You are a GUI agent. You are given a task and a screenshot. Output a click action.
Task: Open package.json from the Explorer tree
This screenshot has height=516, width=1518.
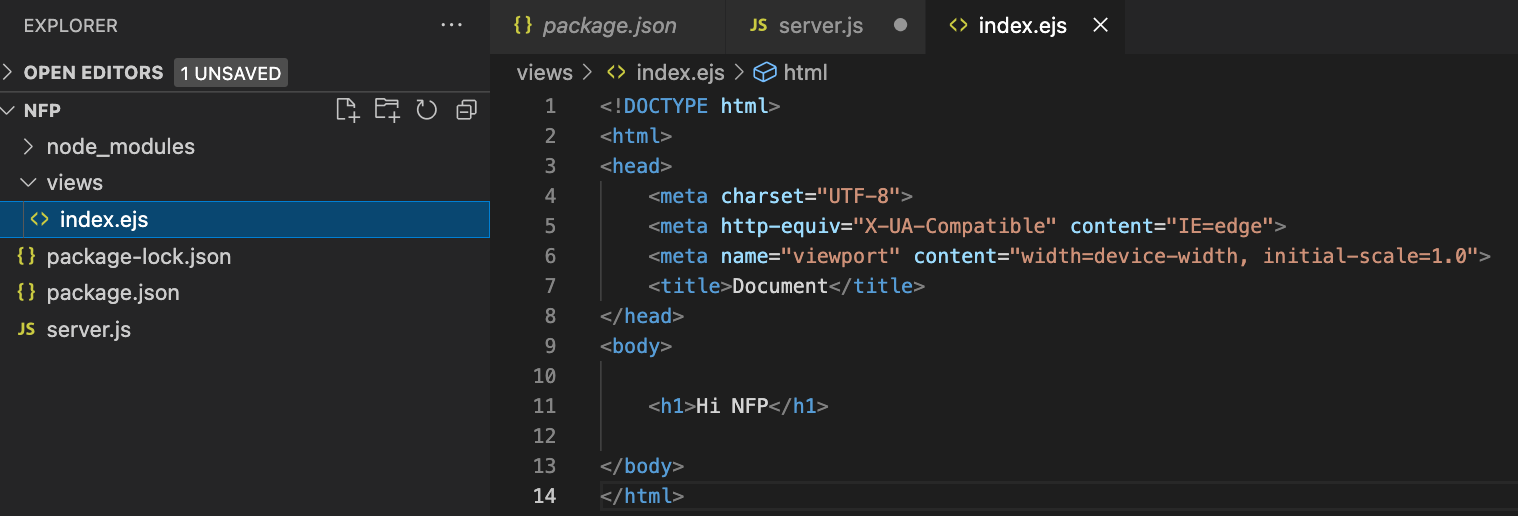[245, 293]
